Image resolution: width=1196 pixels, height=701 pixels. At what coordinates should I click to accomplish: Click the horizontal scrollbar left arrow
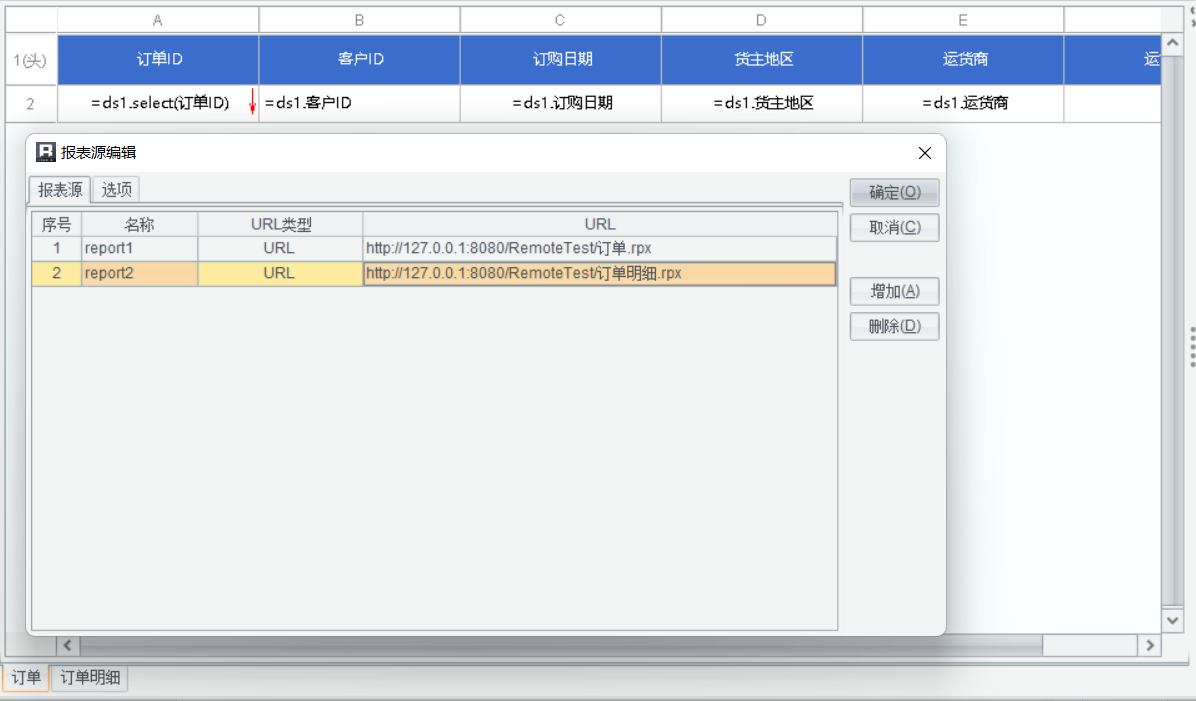click(x=68, y=645)
